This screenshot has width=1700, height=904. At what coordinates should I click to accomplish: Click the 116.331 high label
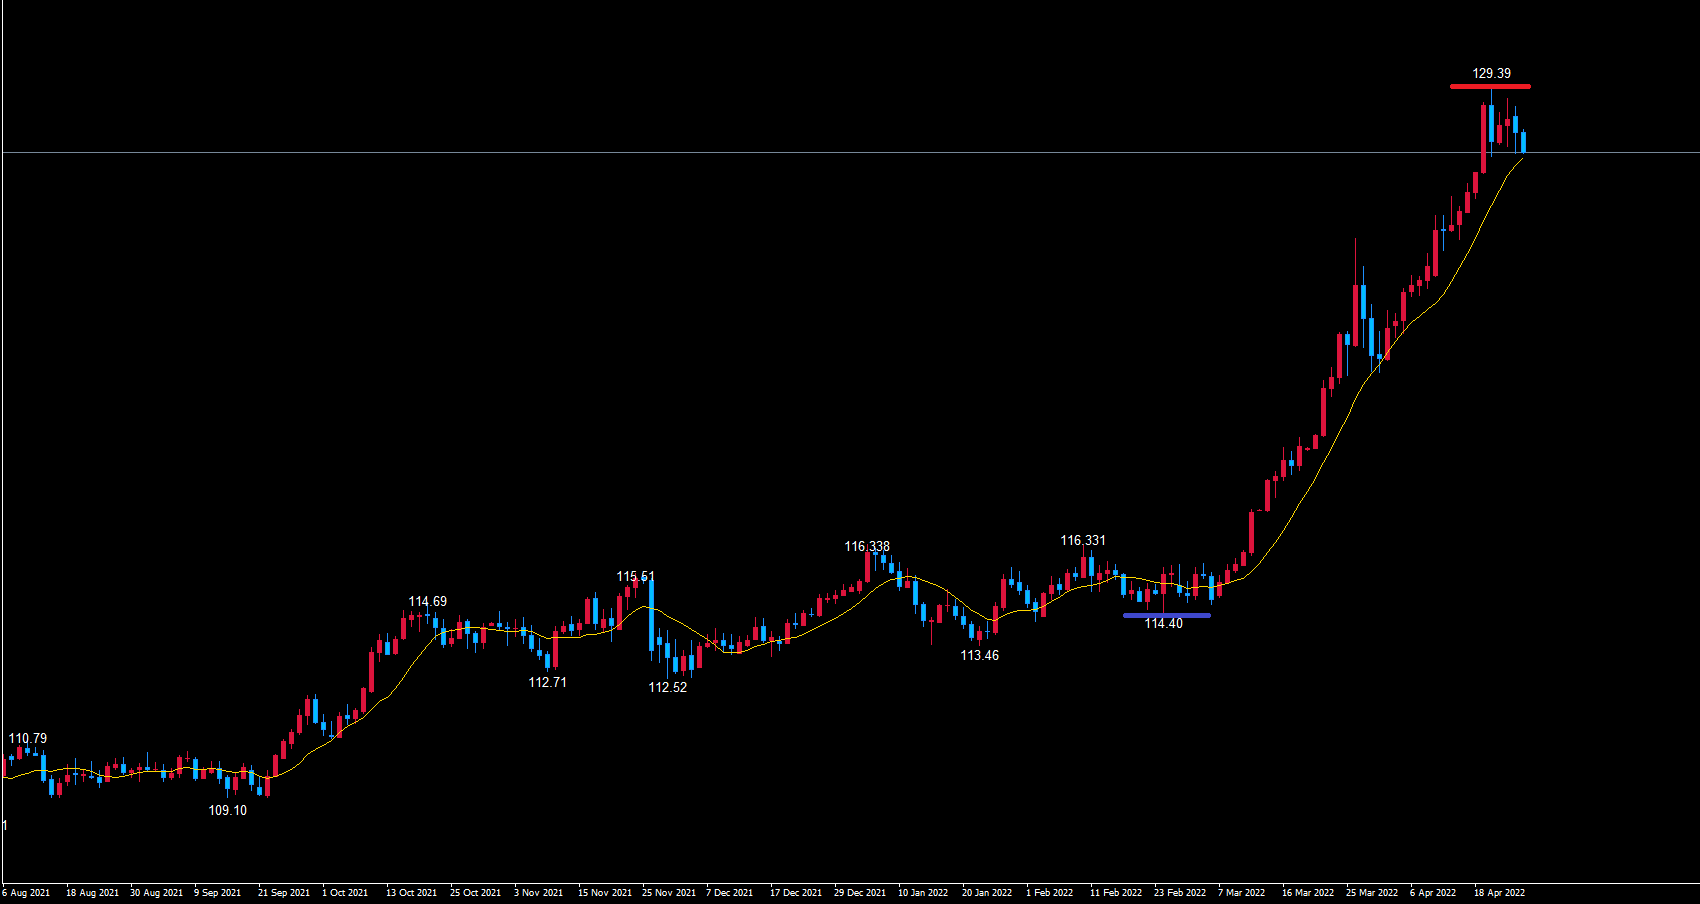pyautogui.click(x=1082, y=540)
